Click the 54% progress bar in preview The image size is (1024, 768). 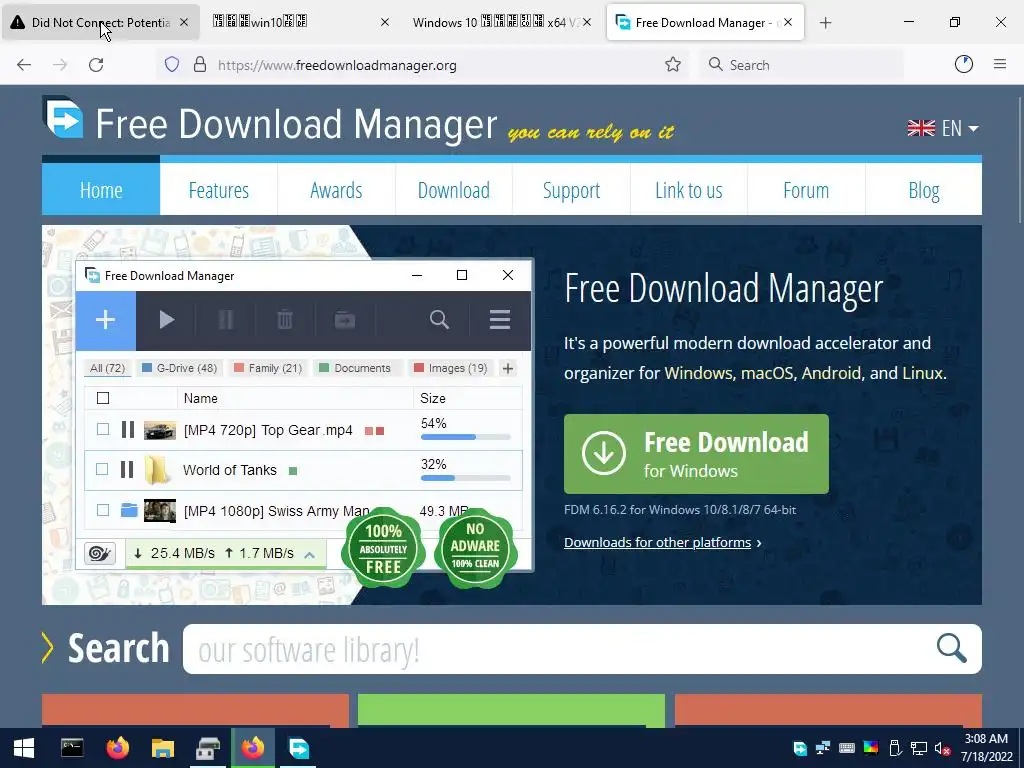pos(466,437)
